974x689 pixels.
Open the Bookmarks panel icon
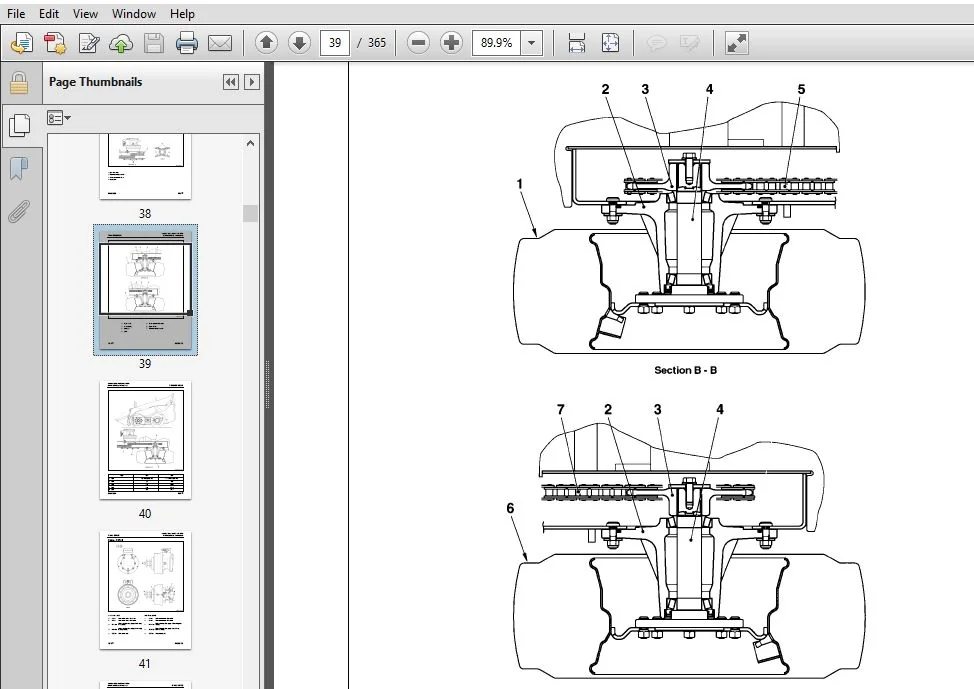coord(19,168)
